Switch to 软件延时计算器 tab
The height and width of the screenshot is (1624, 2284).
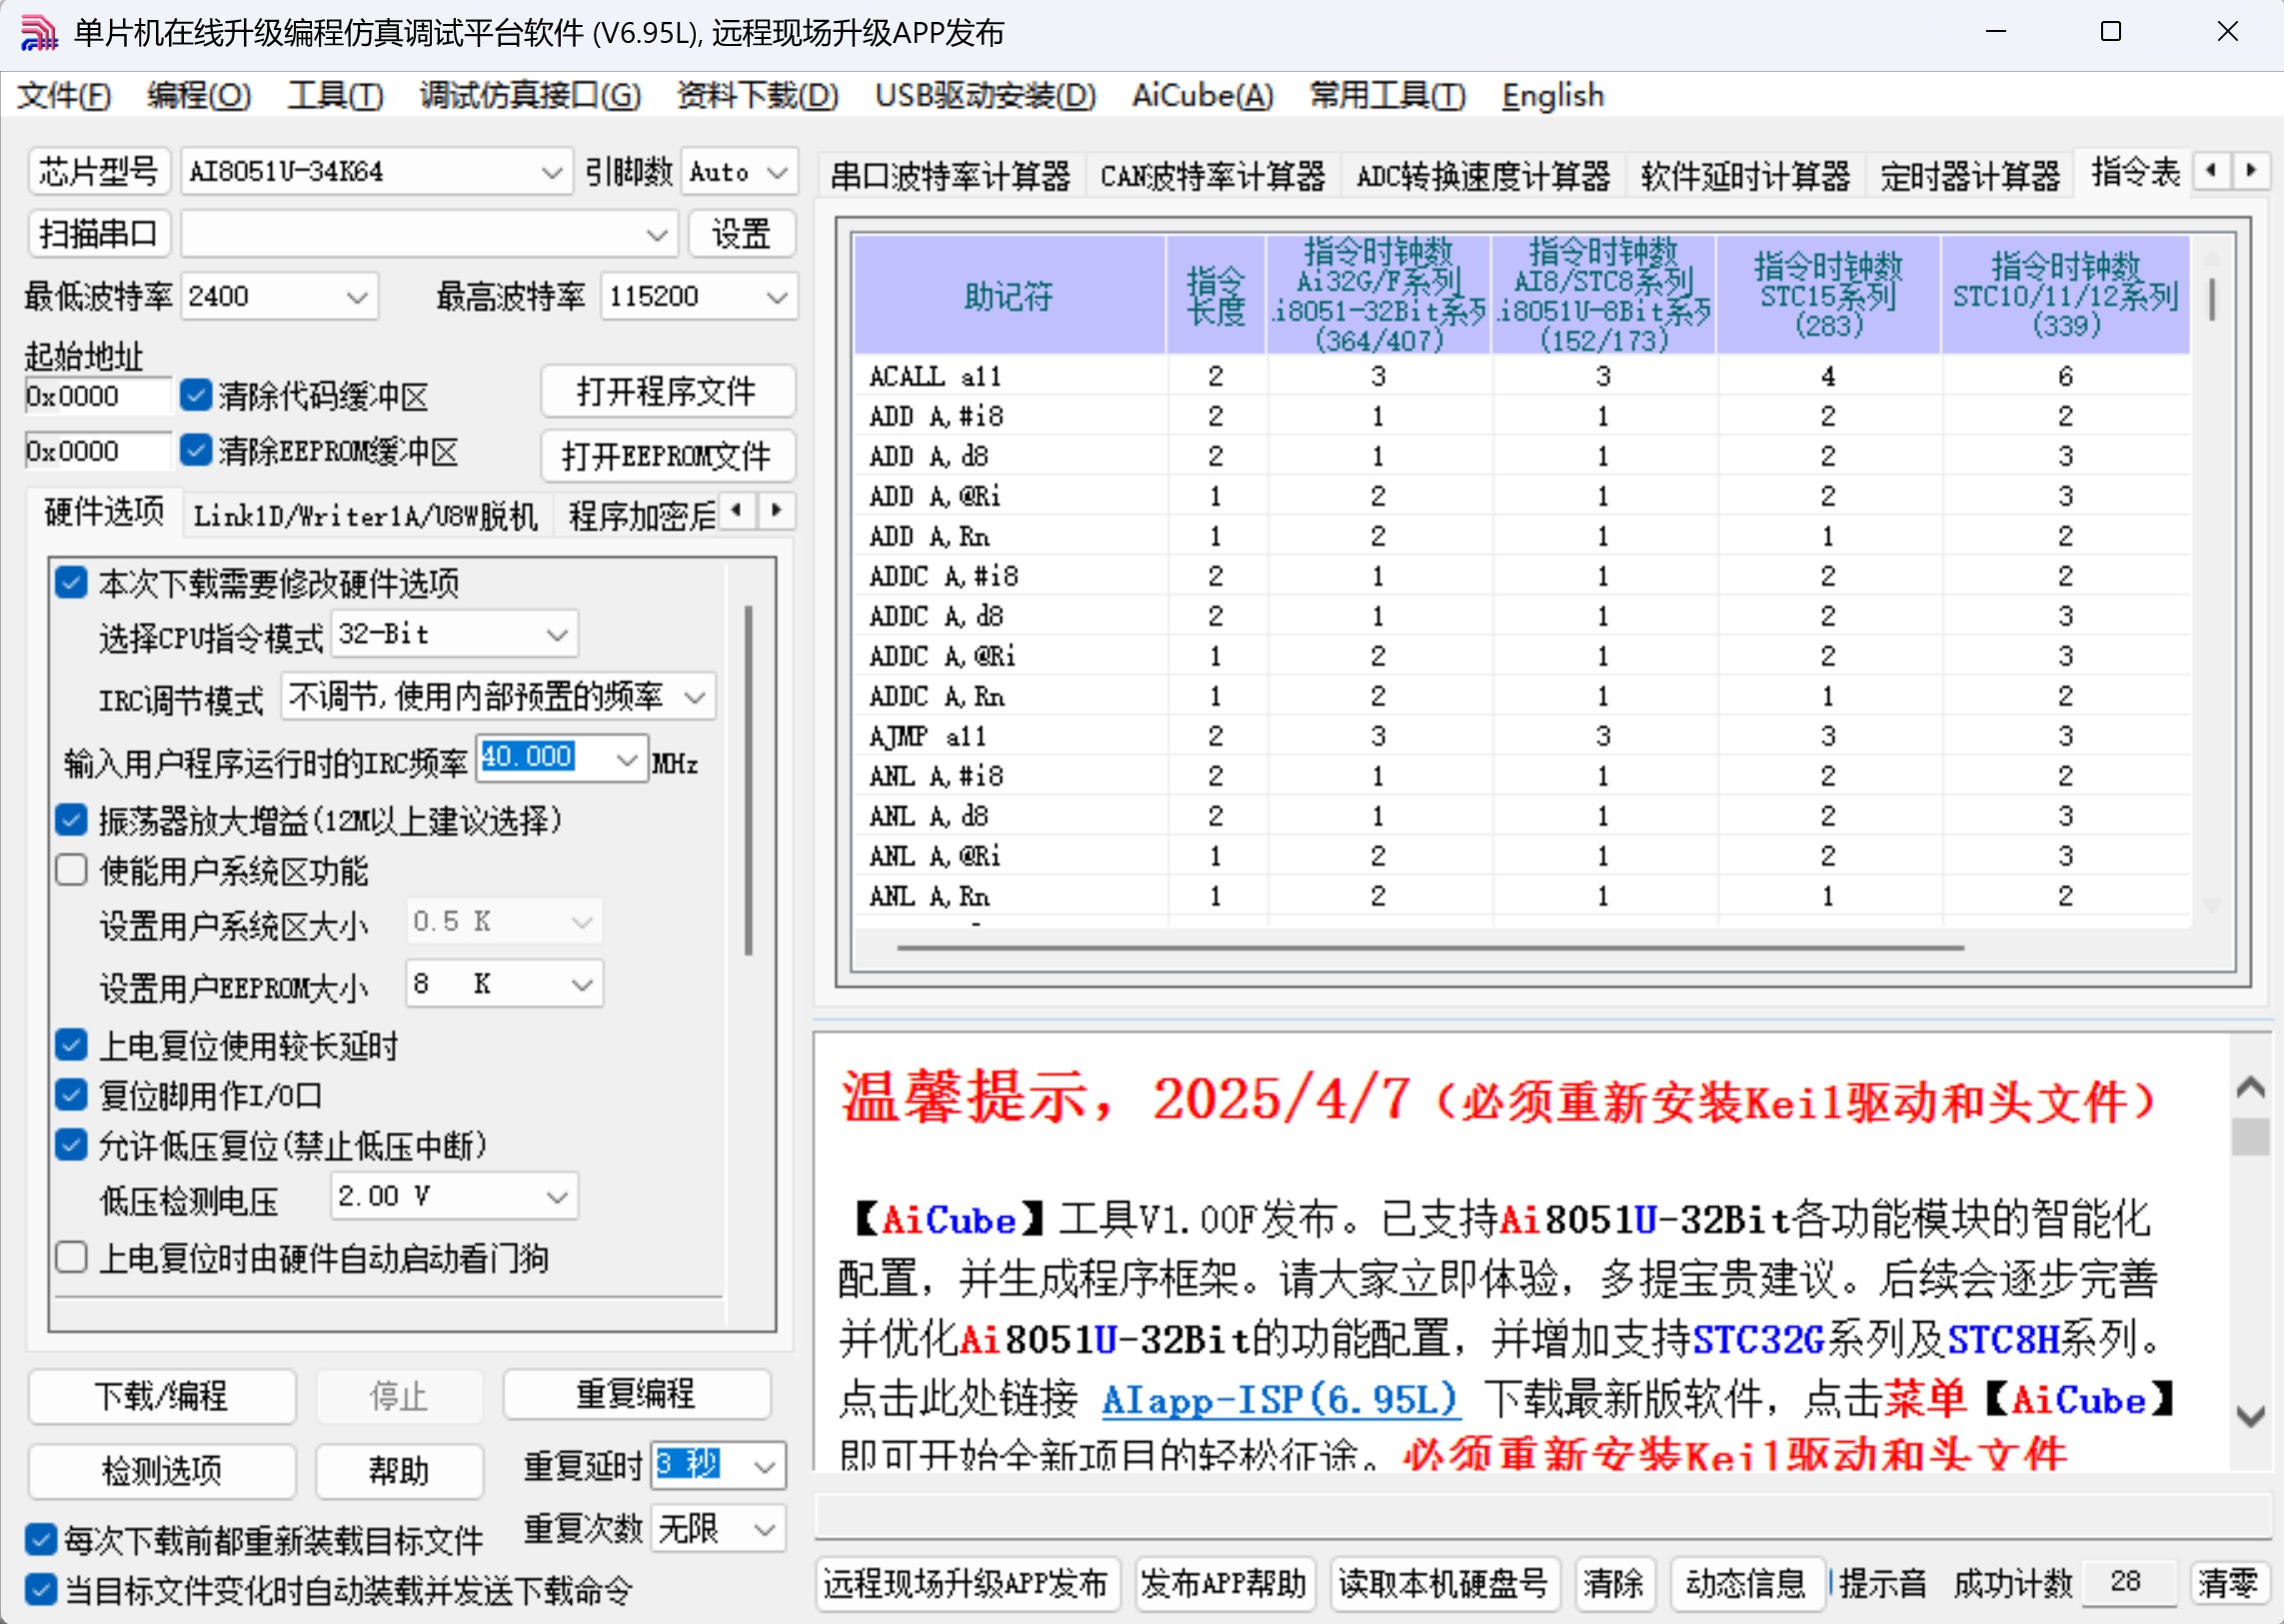coord(1745,176)
